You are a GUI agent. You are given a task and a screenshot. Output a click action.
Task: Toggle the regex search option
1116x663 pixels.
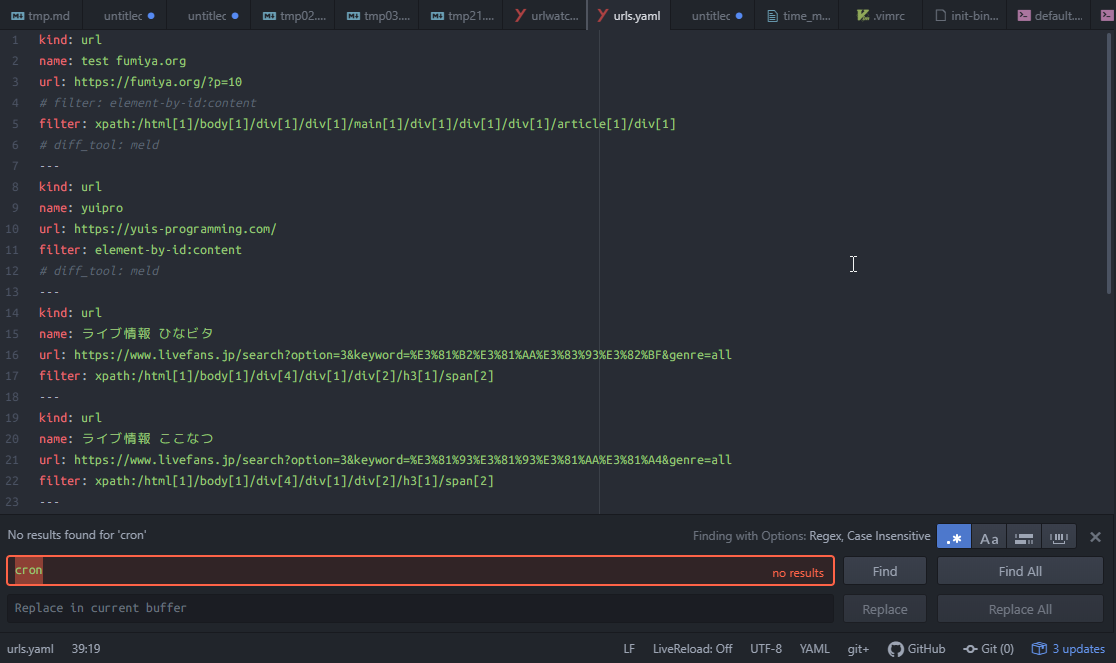tap(953, 537)
